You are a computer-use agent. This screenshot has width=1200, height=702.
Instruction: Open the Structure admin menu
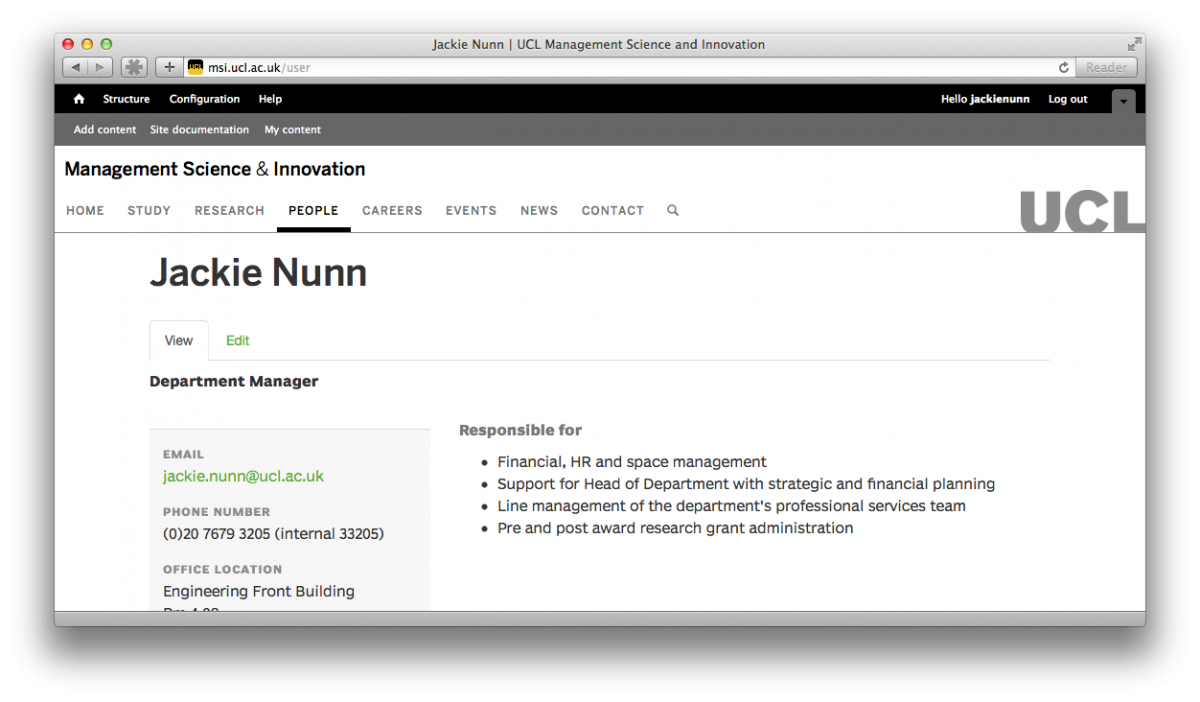[x=126, y=99]
